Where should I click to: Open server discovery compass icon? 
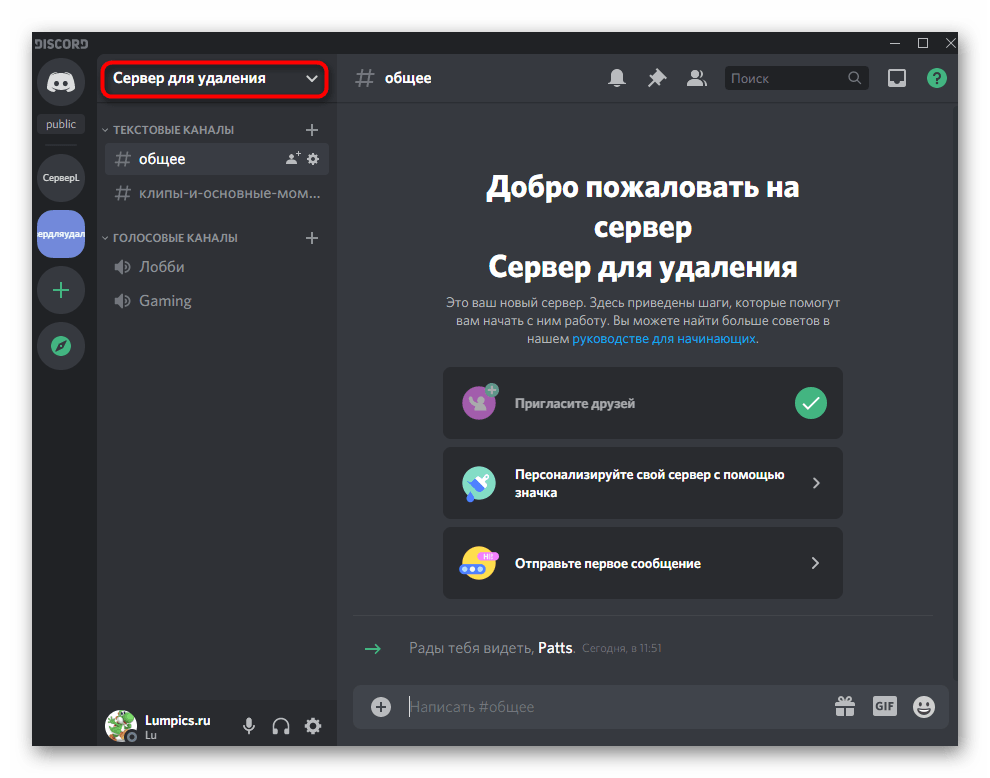coord(61,346)
